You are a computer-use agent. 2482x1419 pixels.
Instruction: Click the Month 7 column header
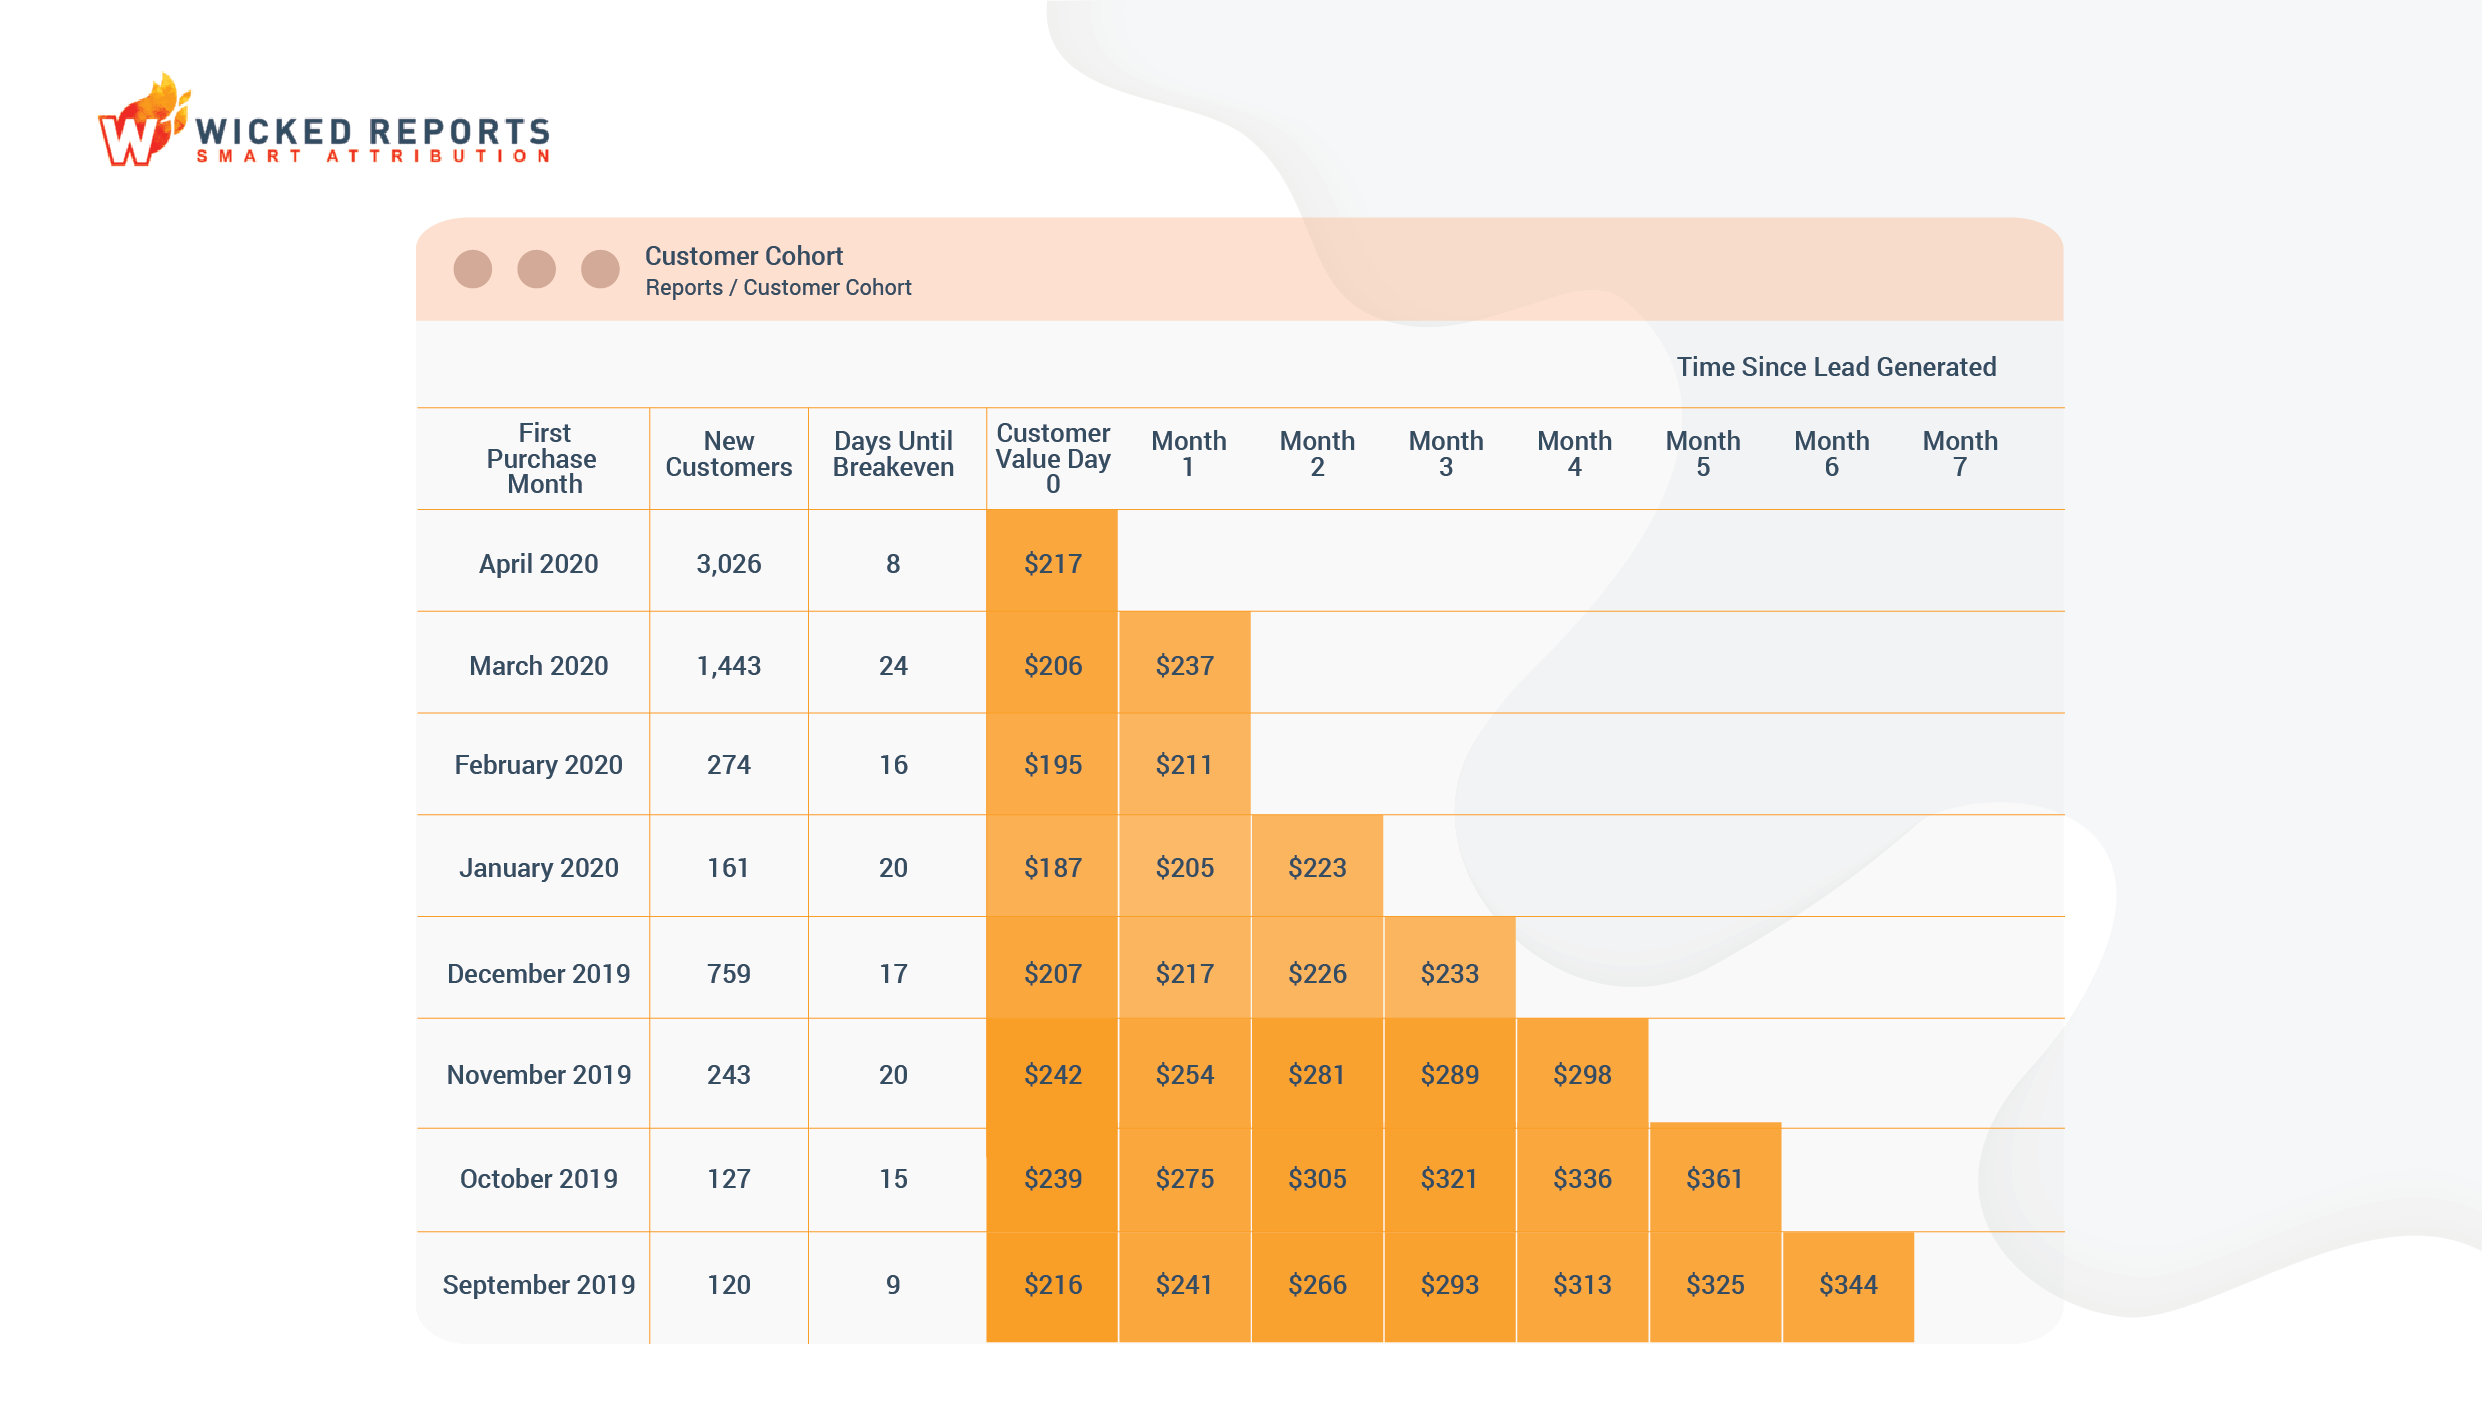(x=1959, y=454)
